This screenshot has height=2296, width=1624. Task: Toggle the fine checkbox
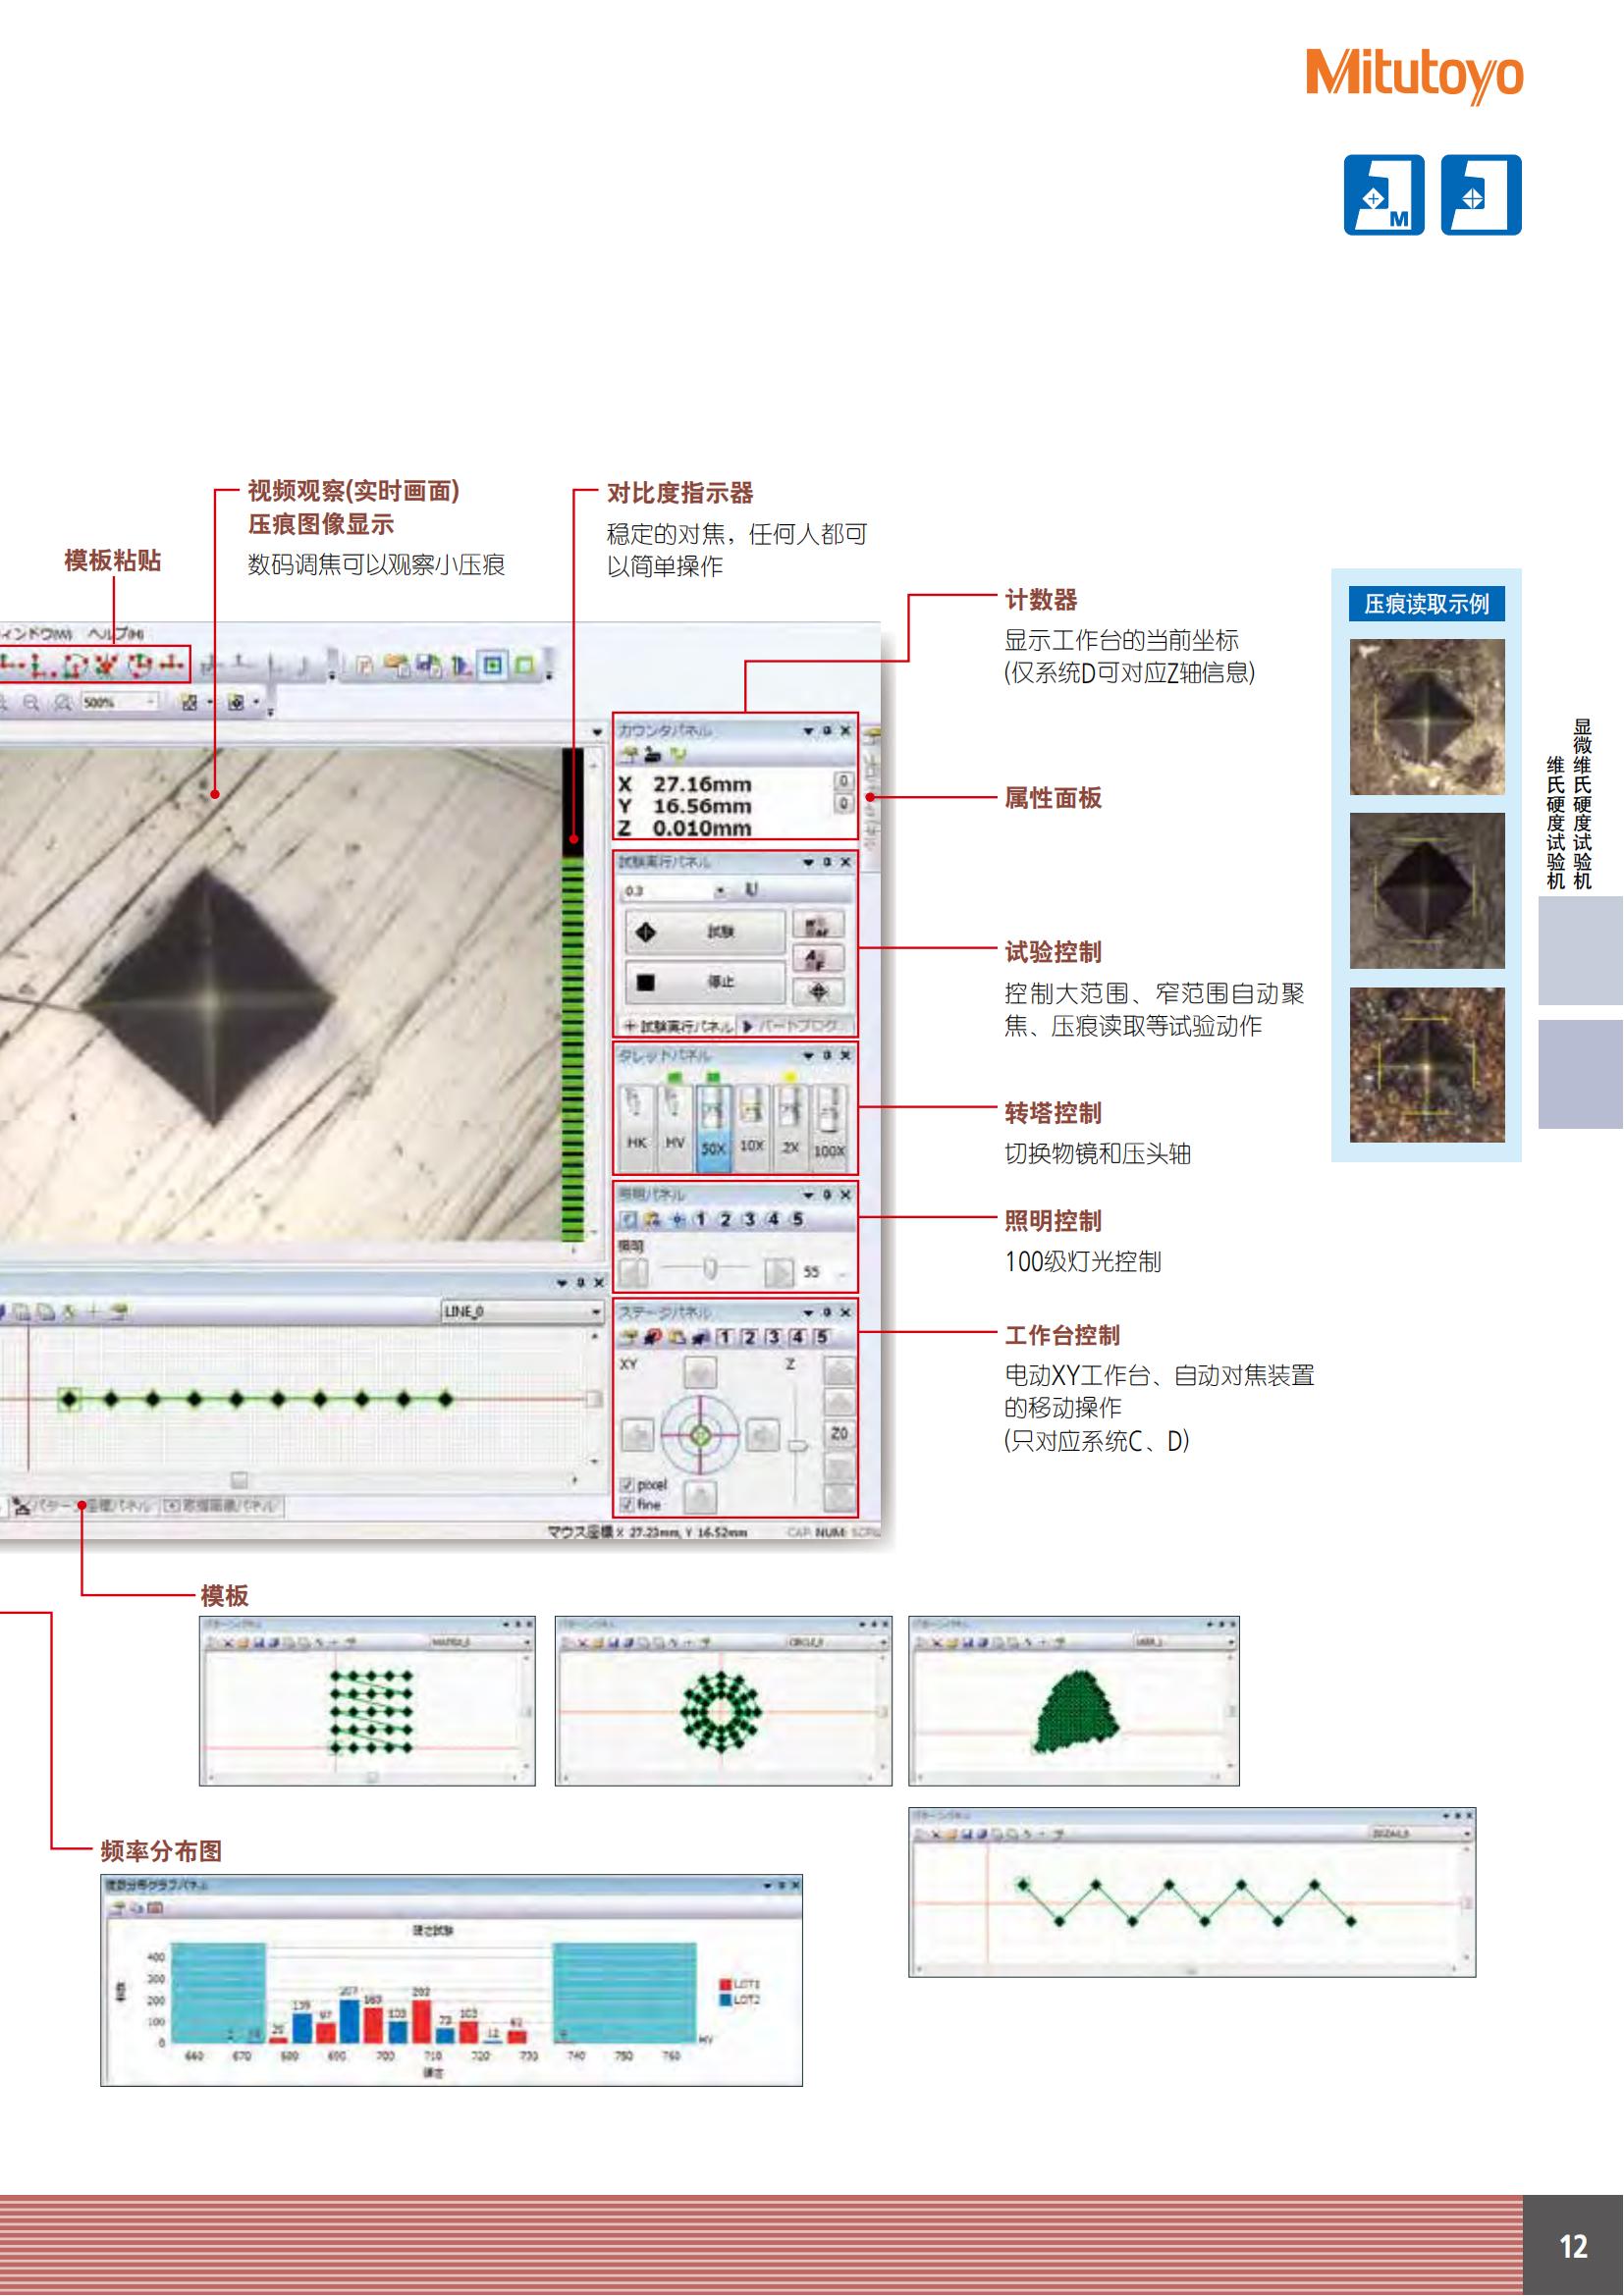tap(627, 1504)
